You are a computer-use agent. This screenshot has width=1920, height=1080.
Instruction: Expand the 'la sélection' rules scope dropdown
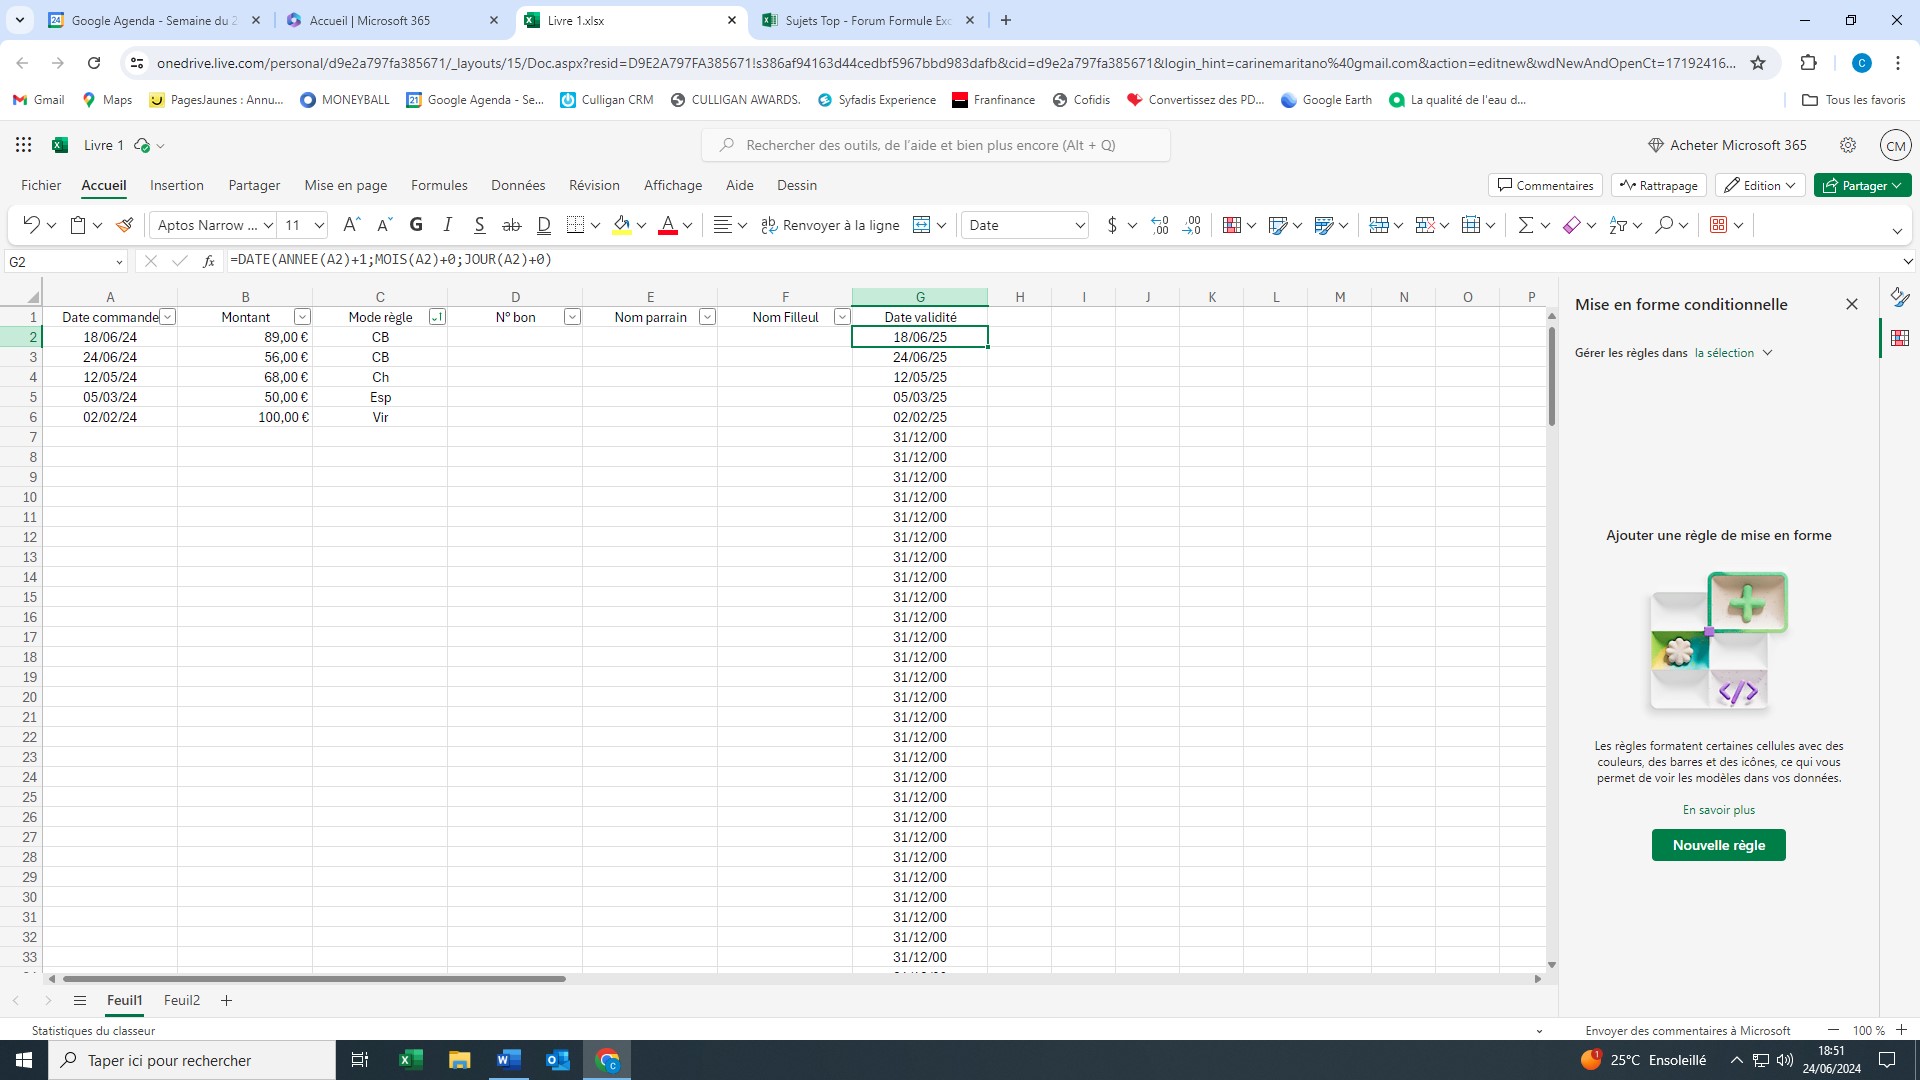pyautogui.click(x=1733, y=353)
